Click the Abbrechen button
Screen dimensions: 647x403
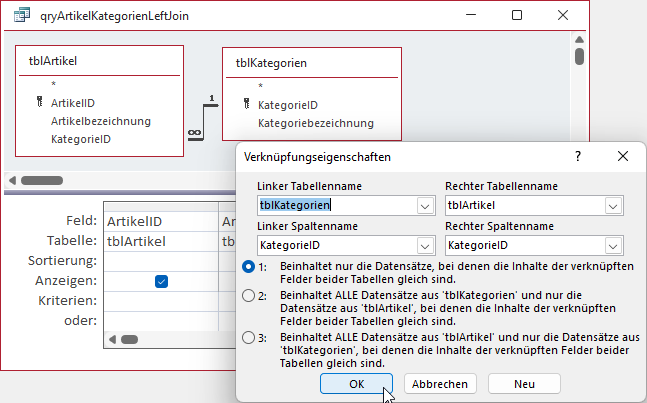[x=440, y=384]
